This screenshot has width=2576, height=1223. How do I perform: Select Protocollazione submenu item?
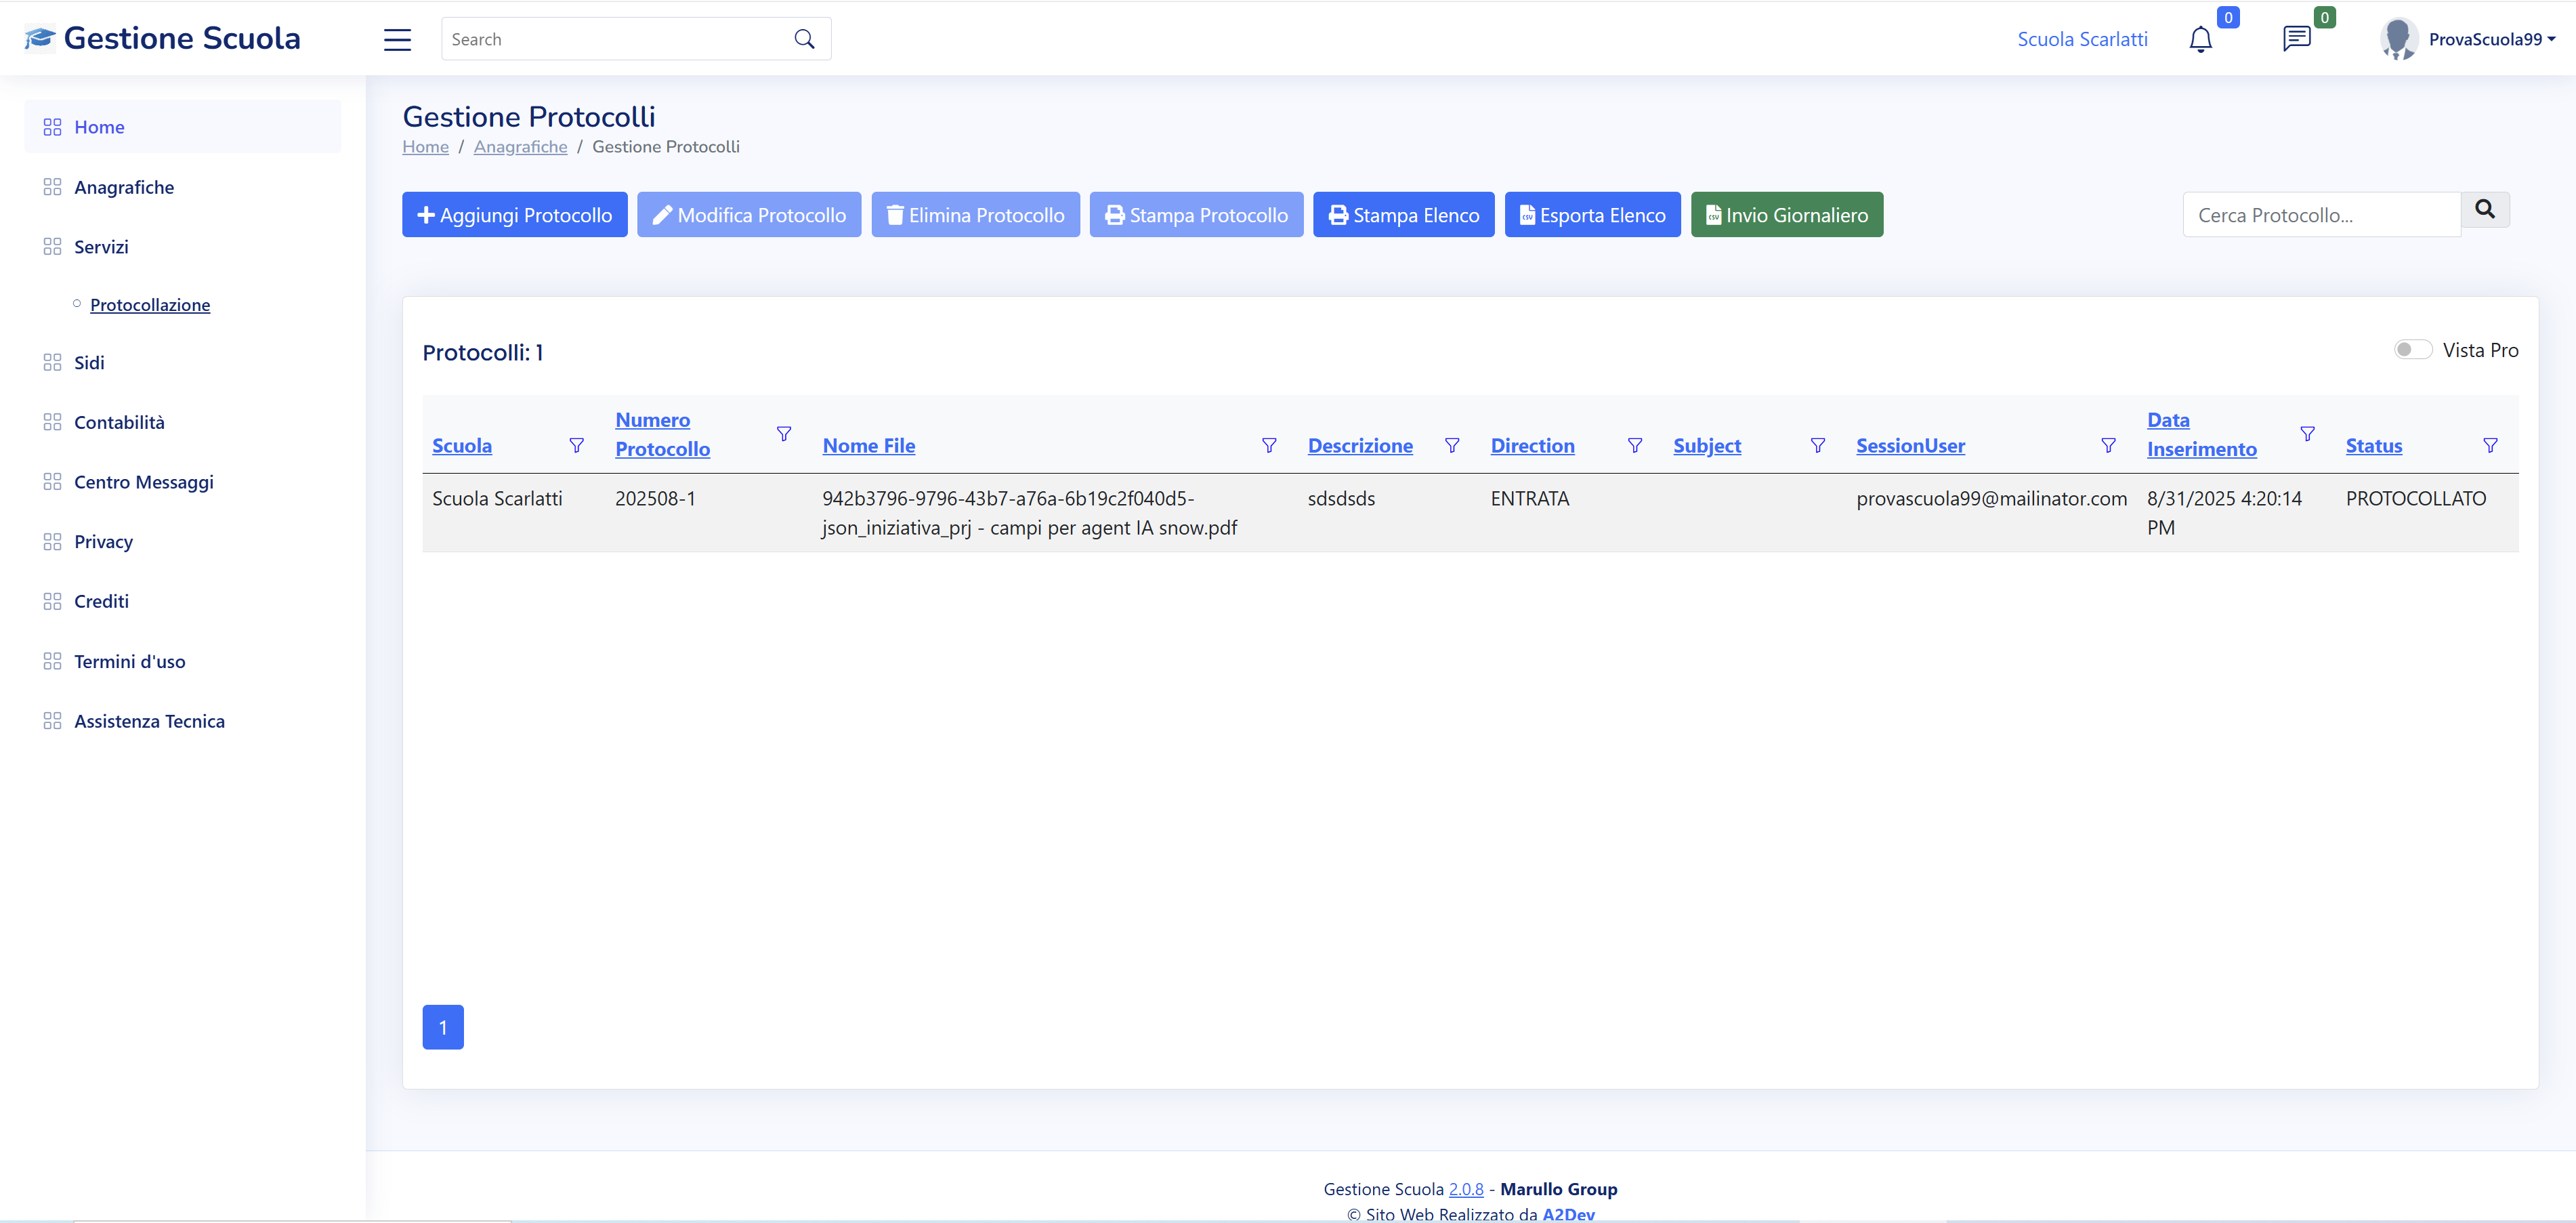tap(150, 305)
